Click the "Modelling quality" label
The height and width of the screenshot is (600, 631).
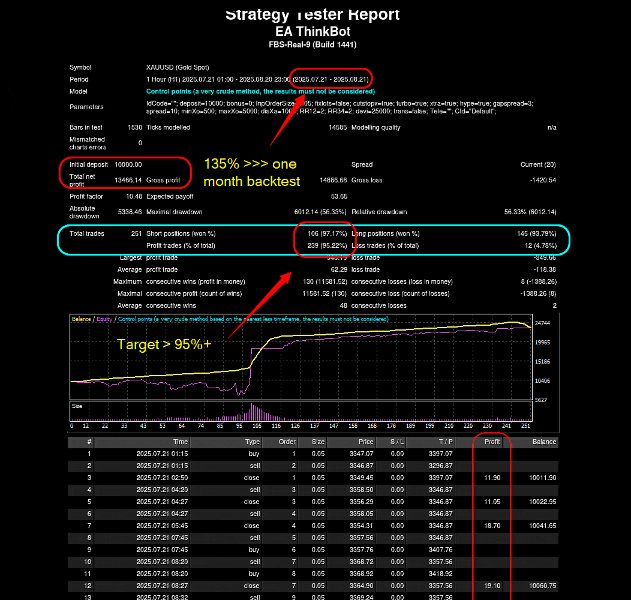pyautogui.click(x=375, y=128)
